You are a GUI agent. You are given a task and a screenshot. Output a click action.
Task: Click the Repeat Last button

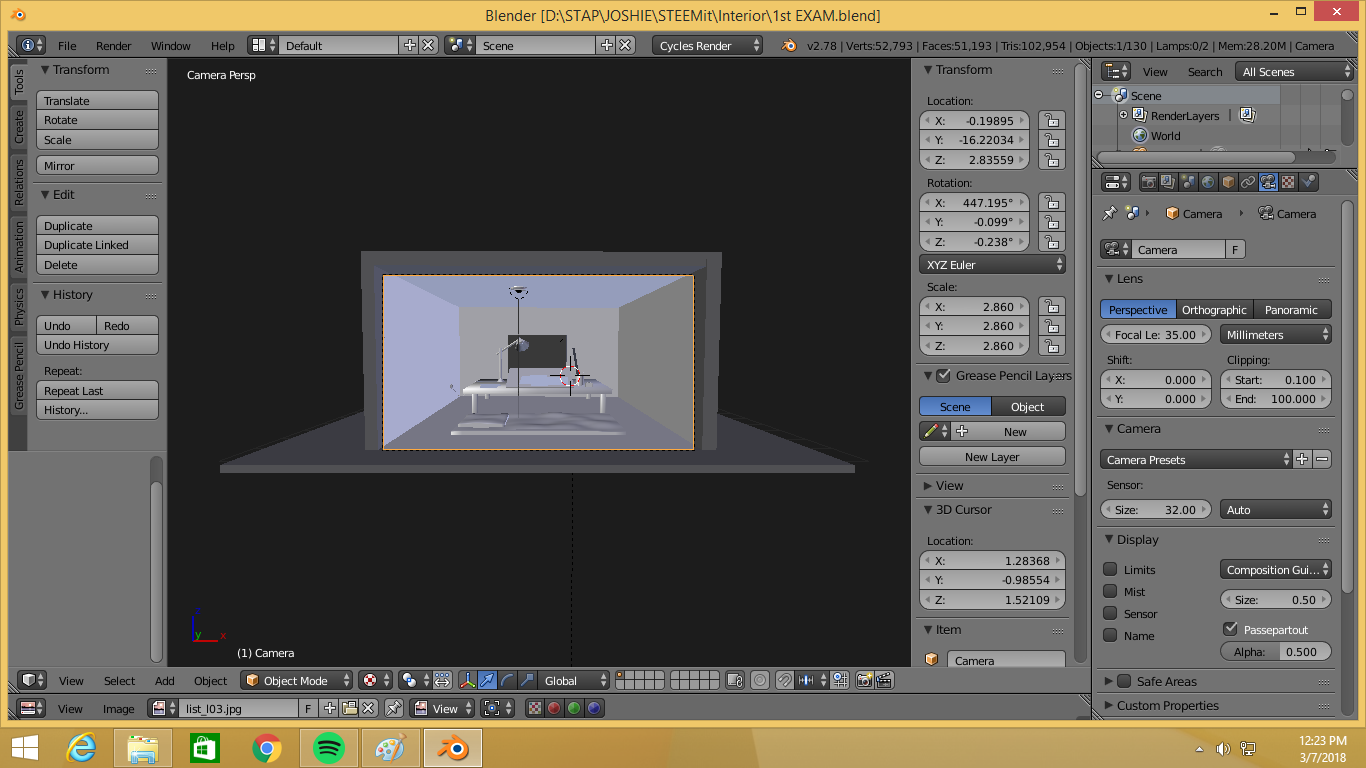(98, 390)
